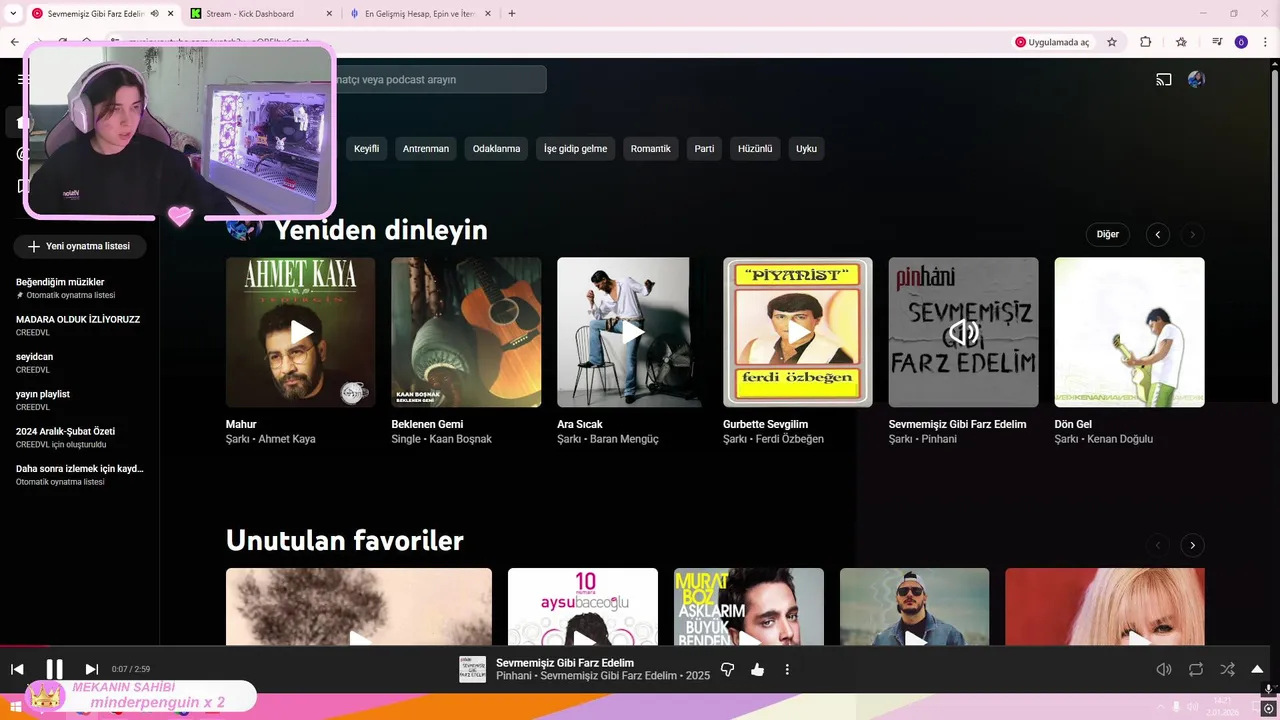Seek using the song progress bar
Screen dimensions: 1280x720
(640, 646)
